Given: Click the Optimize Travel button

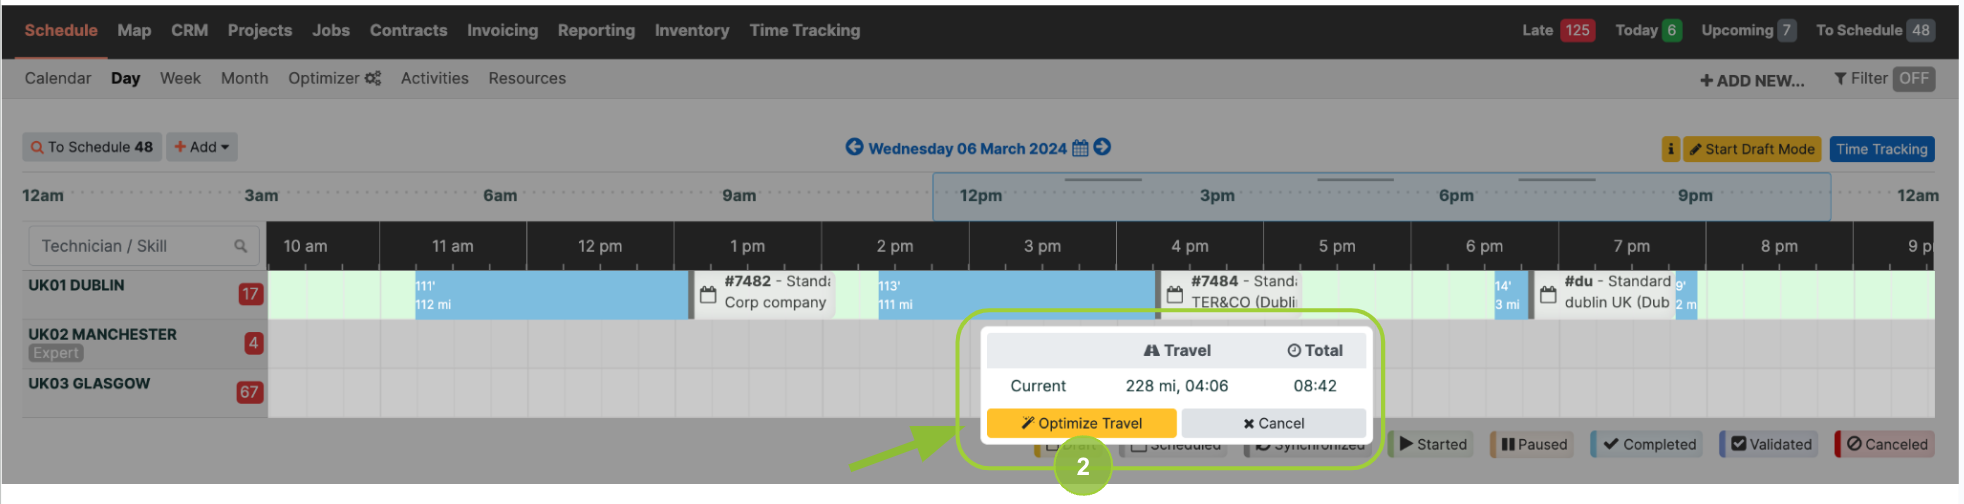Looking at the screenshot, I should point(1081,423).
